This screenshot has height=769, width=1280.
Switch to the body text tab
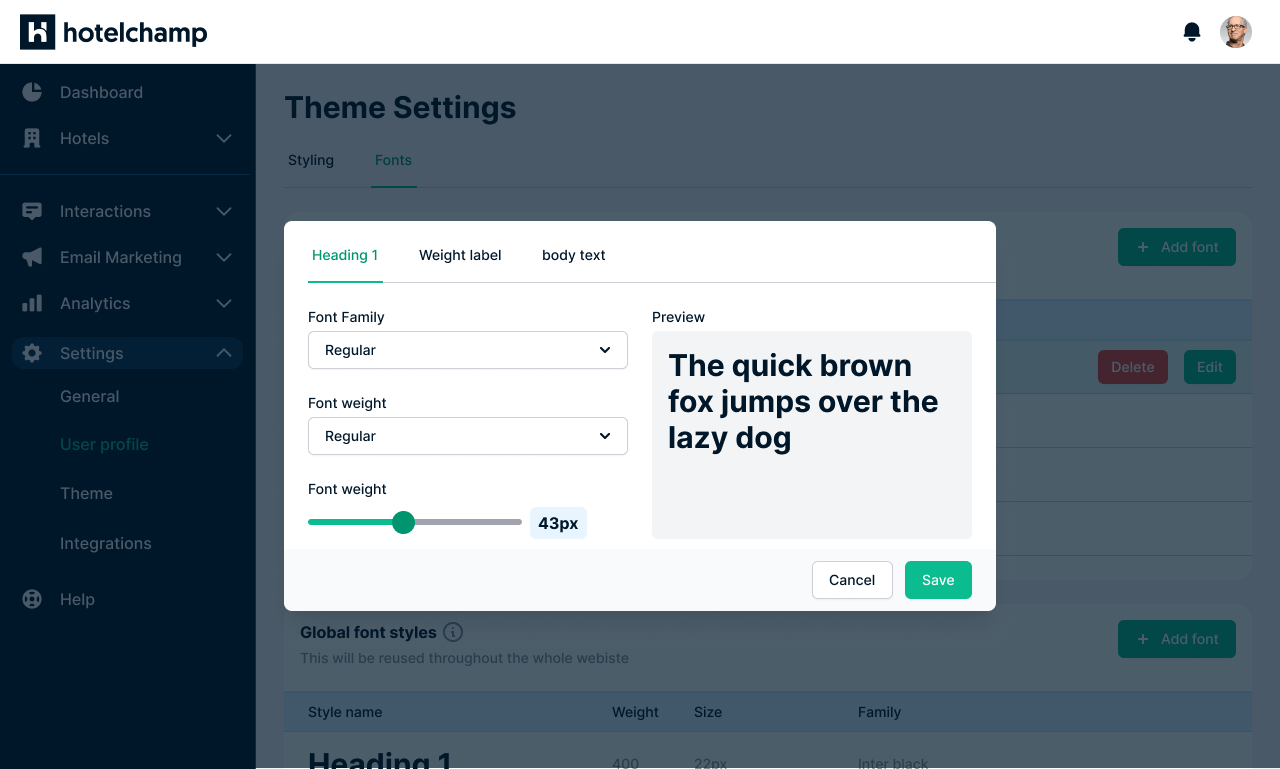[x=574, y=255]
